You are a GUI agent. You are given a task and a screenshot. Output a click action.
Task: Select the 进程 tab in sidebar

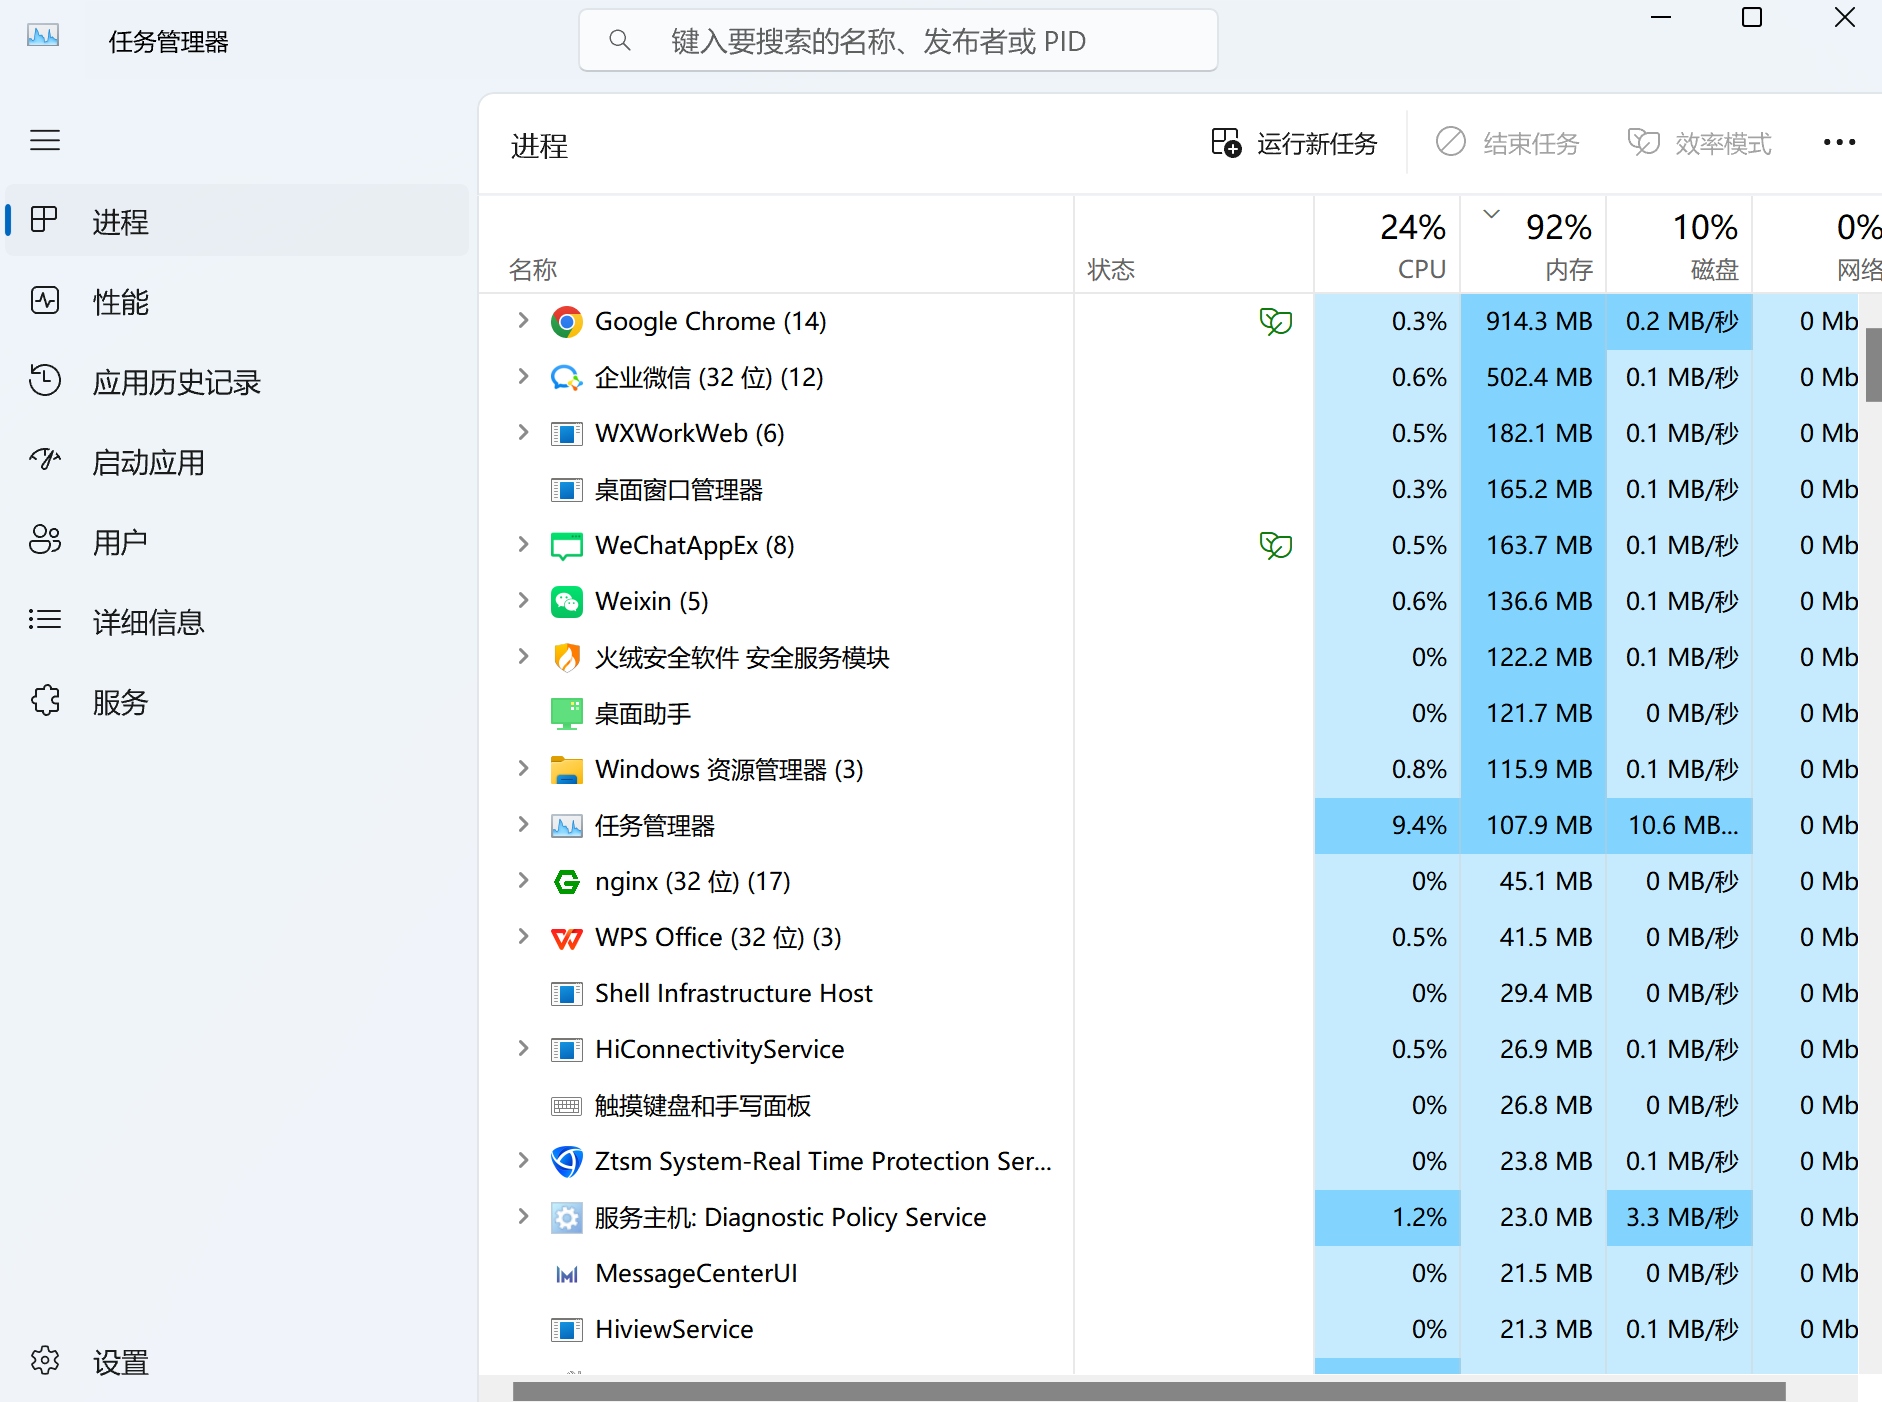pos(120,221)
